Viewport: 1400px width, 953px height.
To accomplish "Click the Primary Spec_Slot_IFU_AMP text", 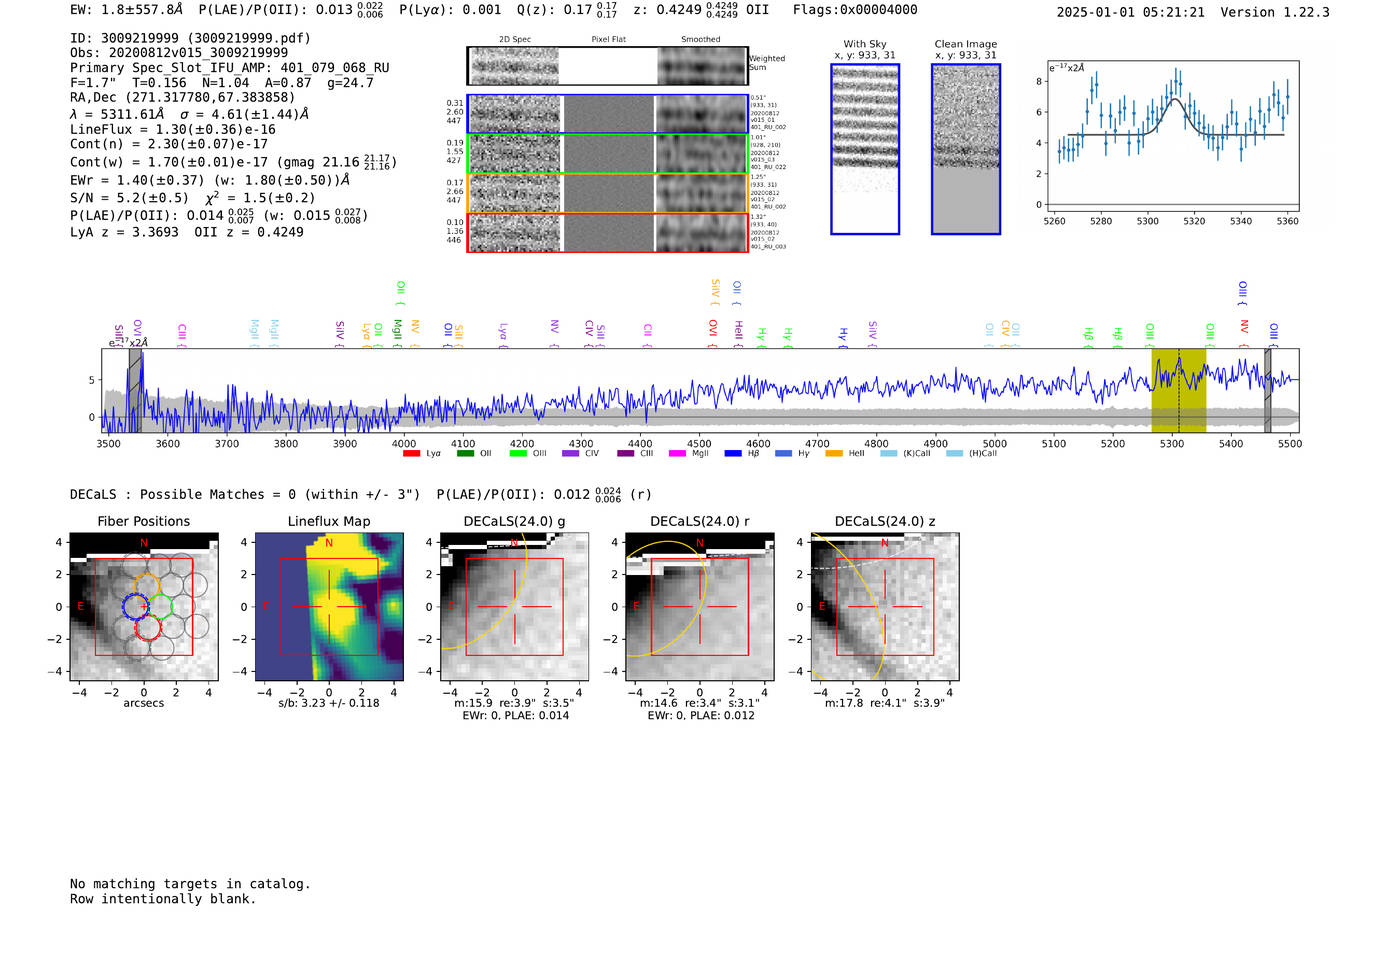I will point(230,68).
